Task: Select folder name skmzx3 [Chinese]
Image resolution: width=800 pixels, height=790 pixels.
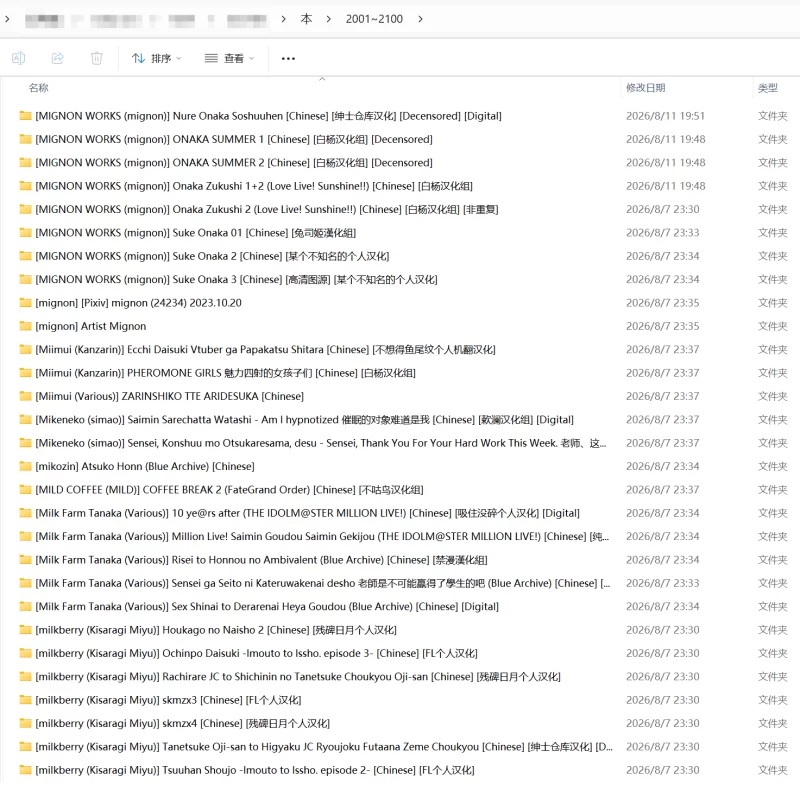Action: (168, 700)
